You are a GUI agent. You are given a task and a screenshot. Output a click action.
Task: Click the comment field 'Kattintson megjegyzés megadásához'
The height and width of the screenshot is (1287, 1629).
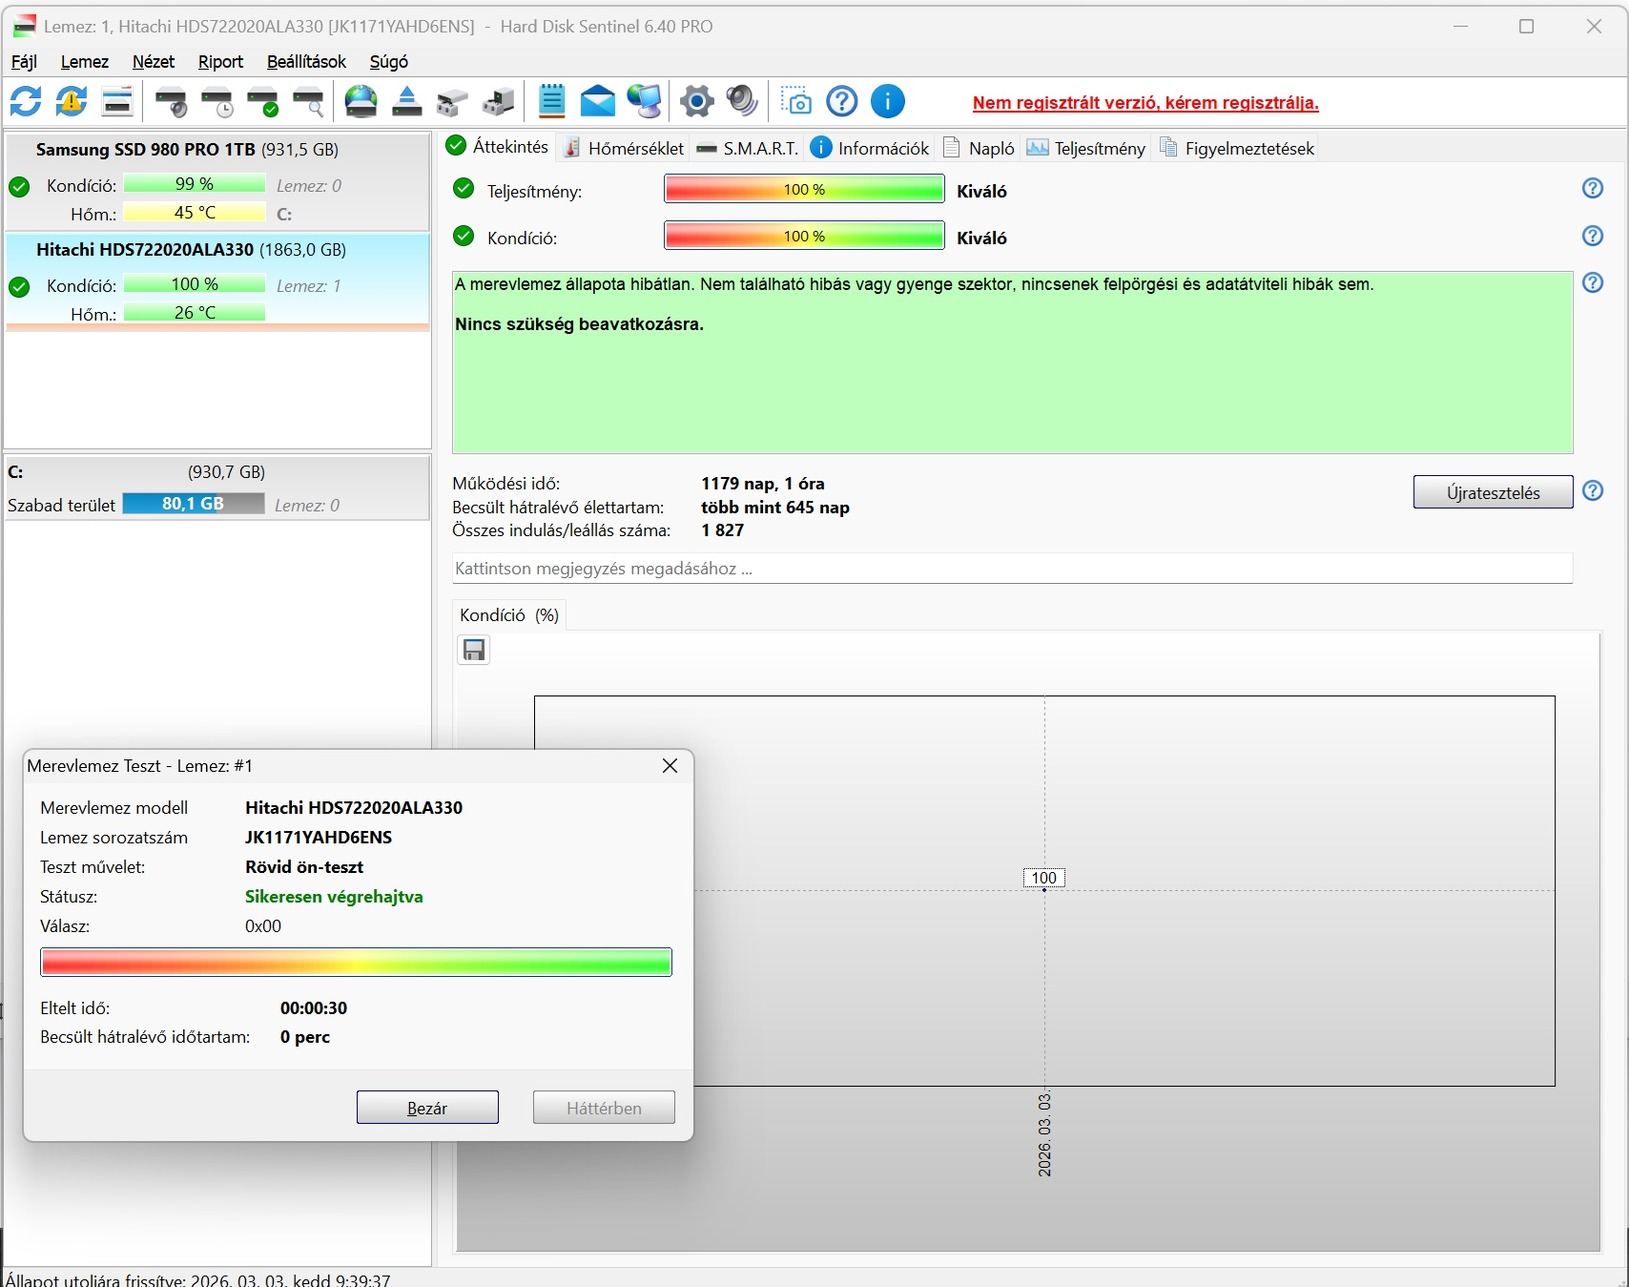1012,569
